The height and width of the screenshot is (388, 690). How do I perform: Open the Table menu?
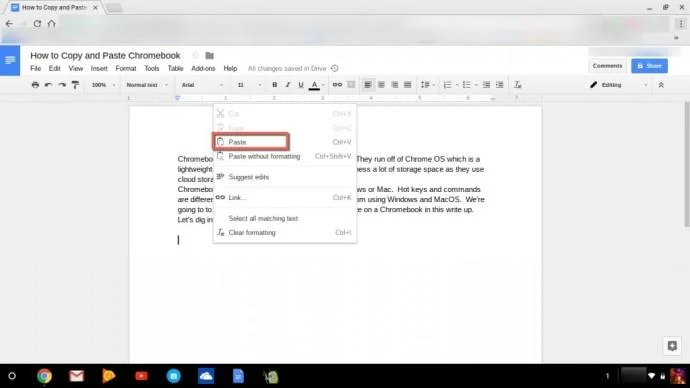click(x=175, y=68)
